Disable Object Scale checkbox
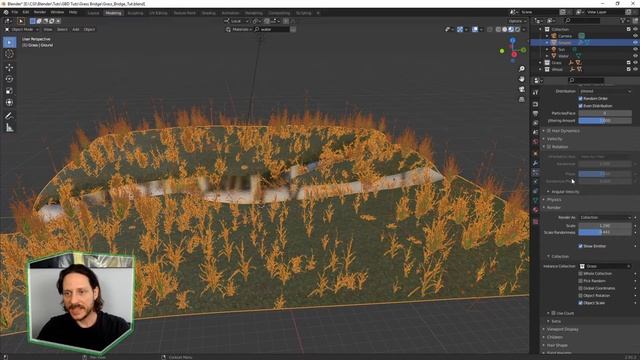The height and width of the screenshot is (360, 640). 580,303
